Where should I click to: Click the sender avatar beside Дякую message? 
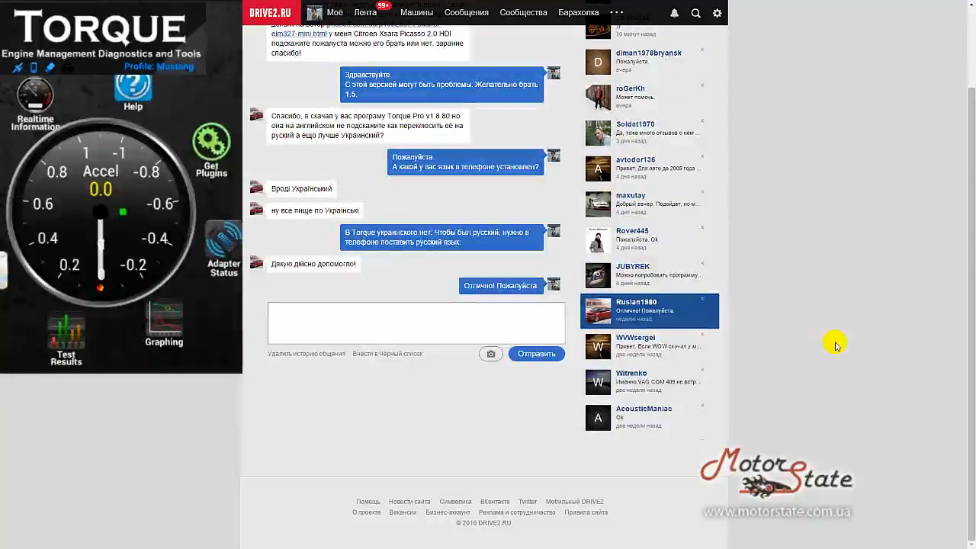(256, 263)
